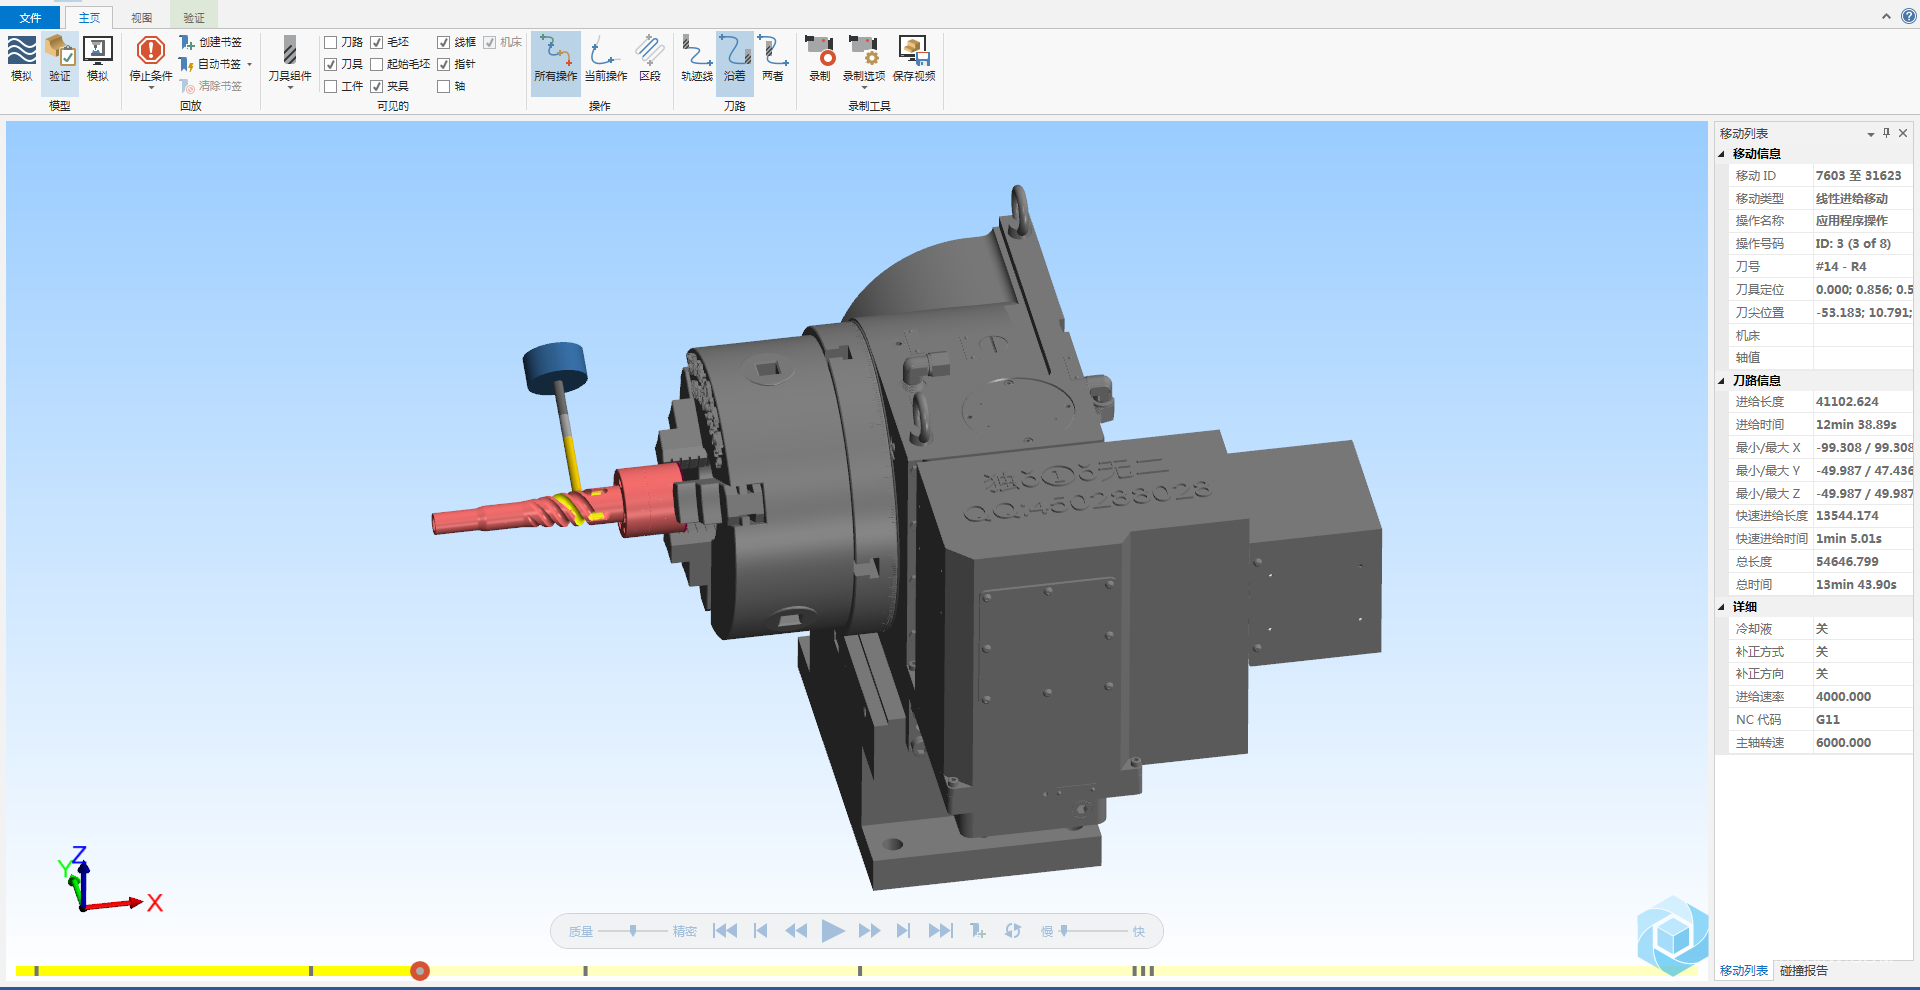Select 当前操作 current operation
Screen dimensions: 1920x990
(606, 60)
